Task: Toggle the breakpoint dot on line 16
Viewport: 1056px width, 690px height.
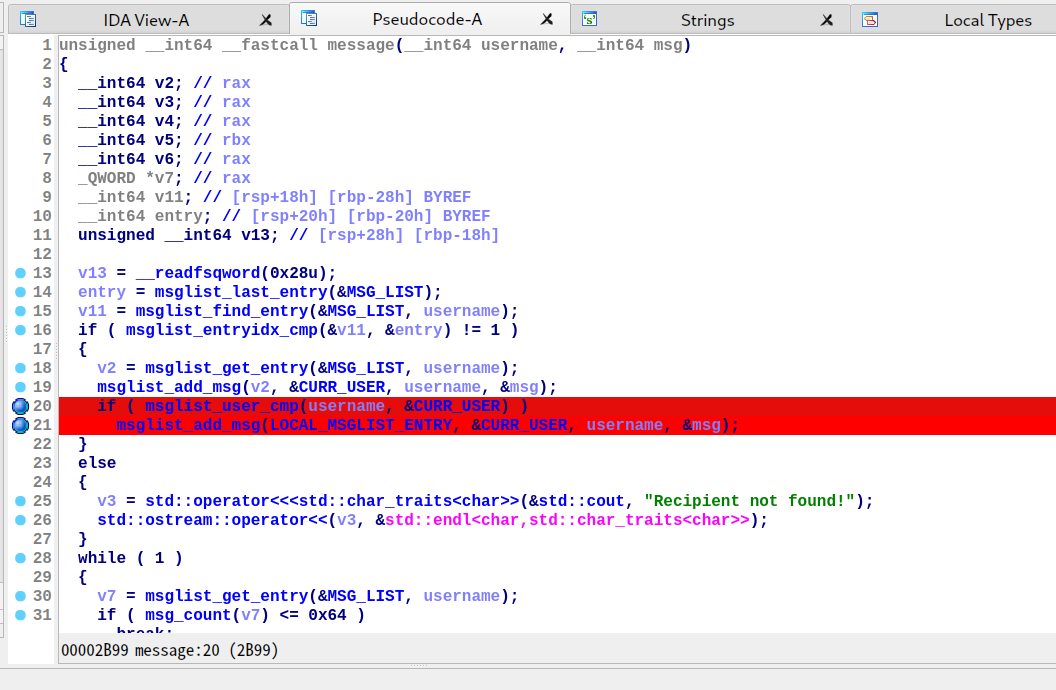Action: [20, 330]
